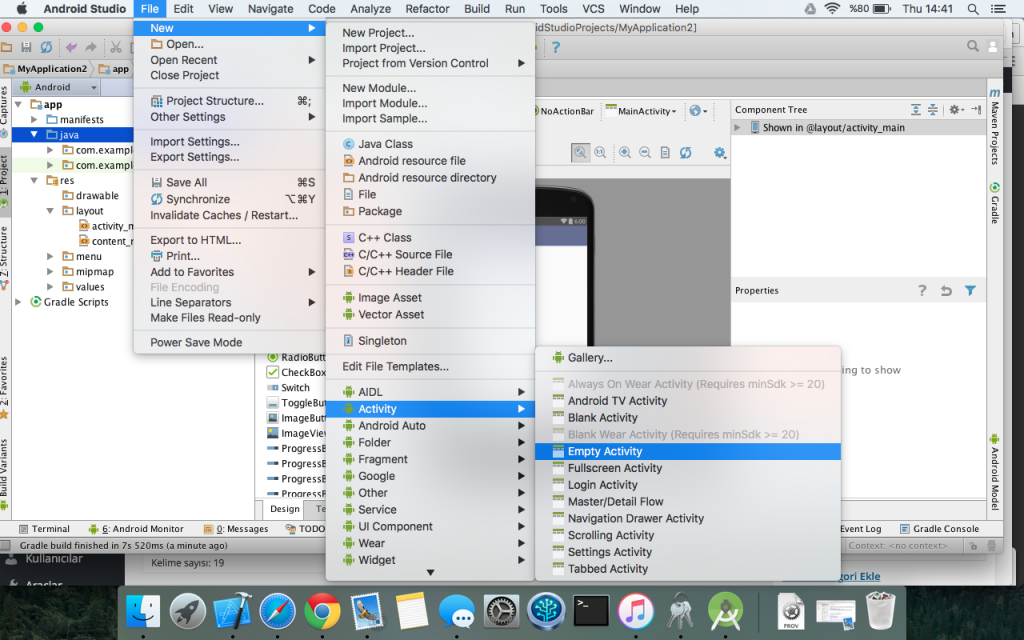Collapse the app module tree node
Image resolution: width=1024 pixels, height=640 pixels.
(18, 104)
